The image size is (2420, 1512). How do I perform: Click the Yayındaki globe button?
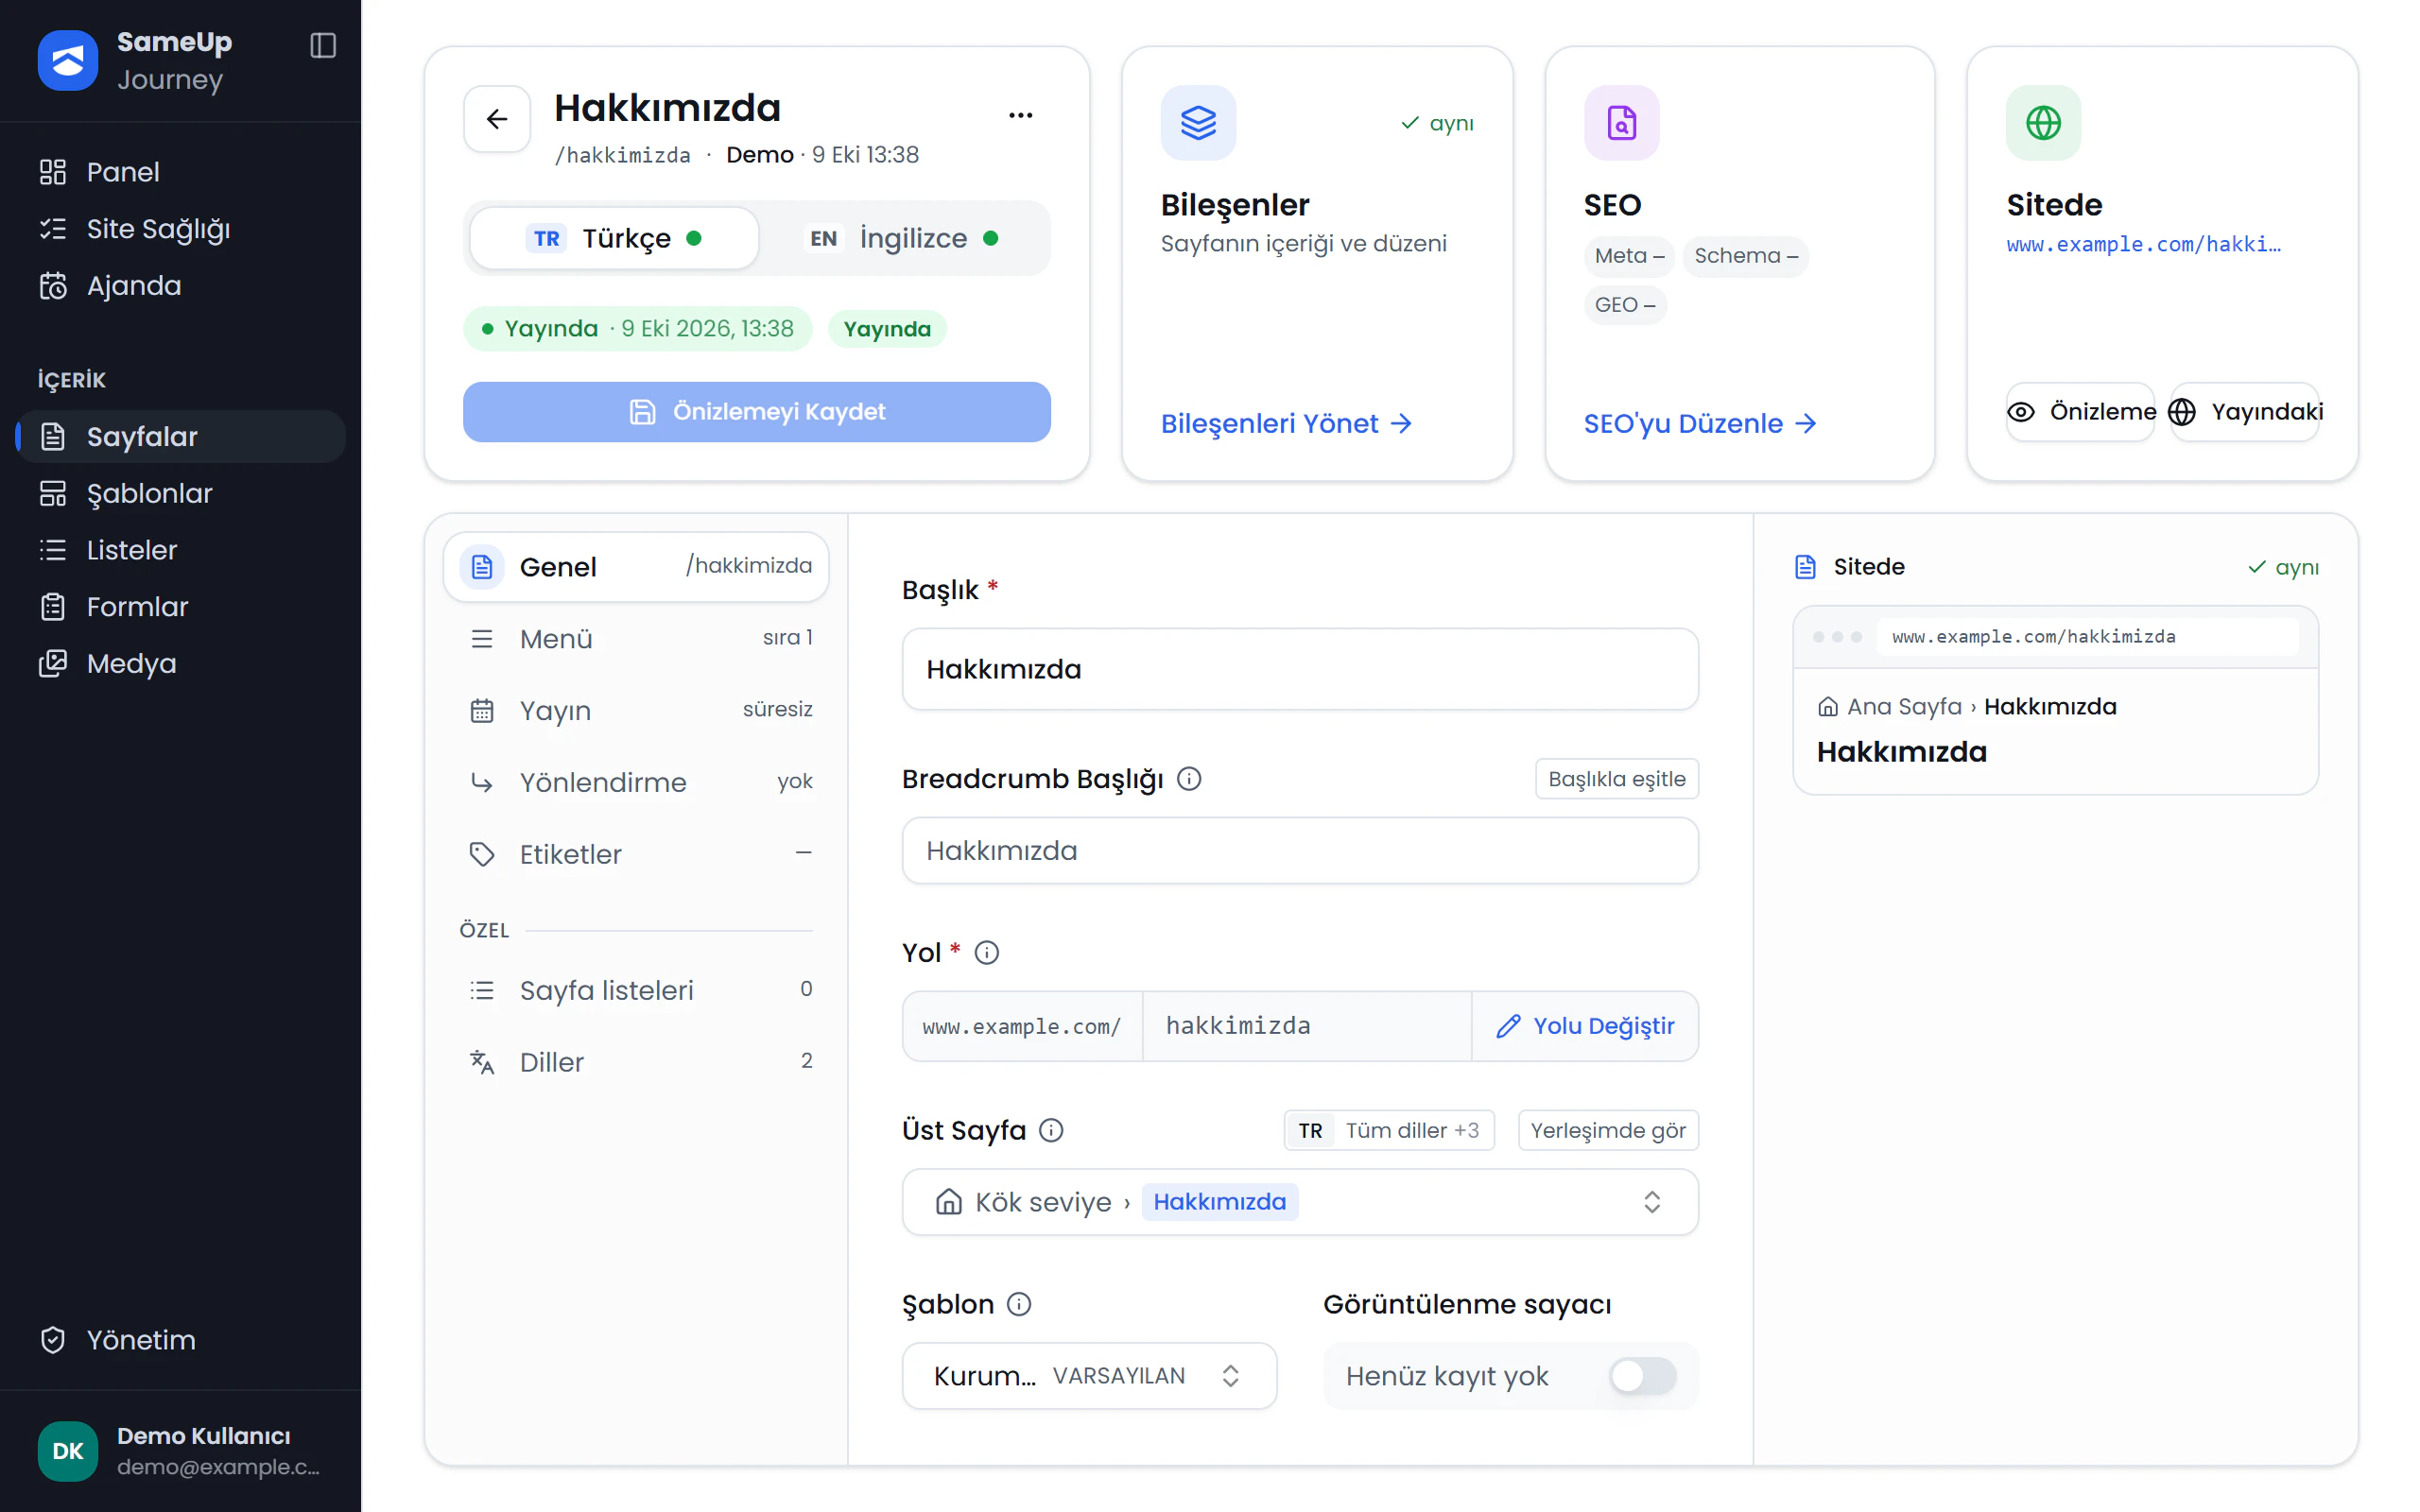click(x=2244, y=412)
